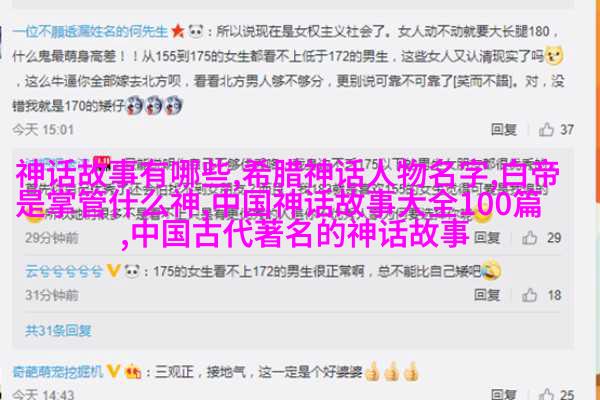Viewport: 600px width, 400px height.
Task: Reply to the comment from 31分钟前
Action: pos(487,295)
